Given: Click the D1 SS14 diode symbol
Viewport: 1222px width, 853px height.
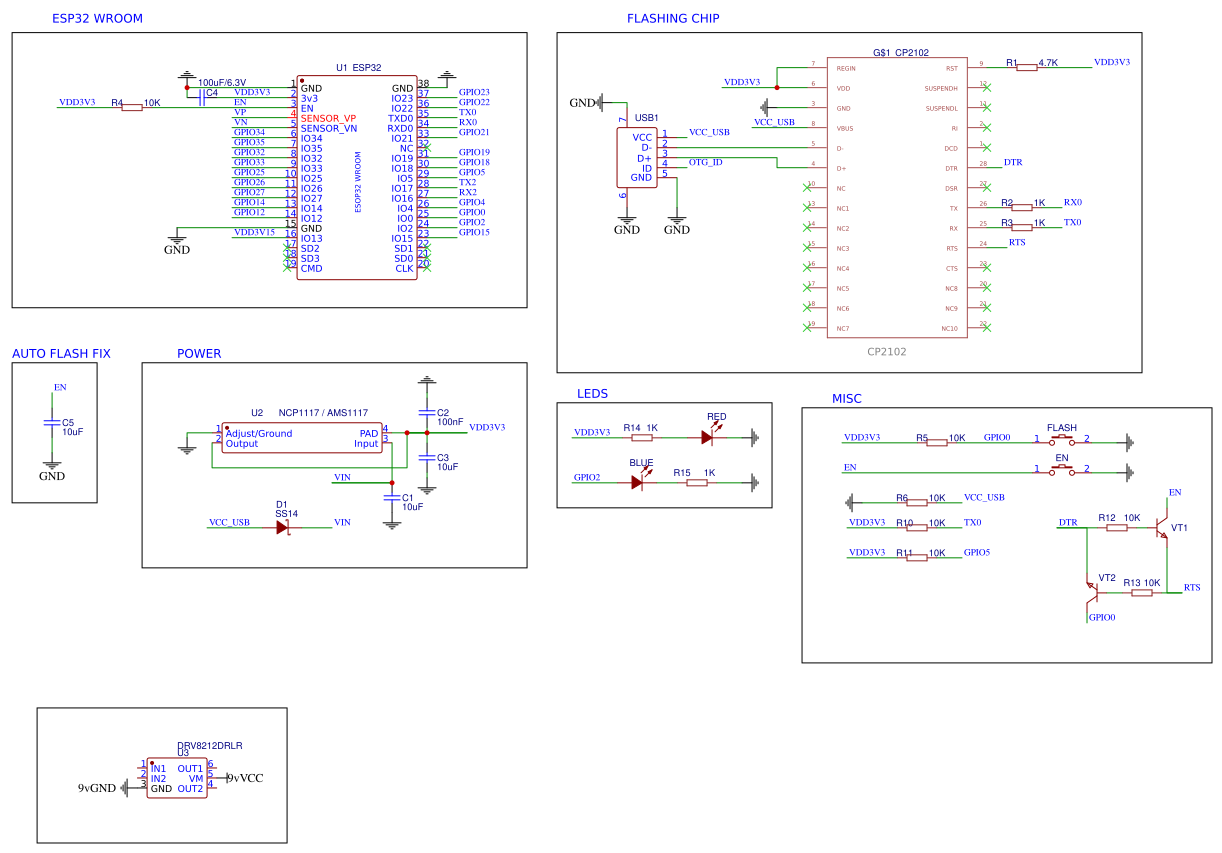Looking at the screenshot, I should [x=283, y=527].
